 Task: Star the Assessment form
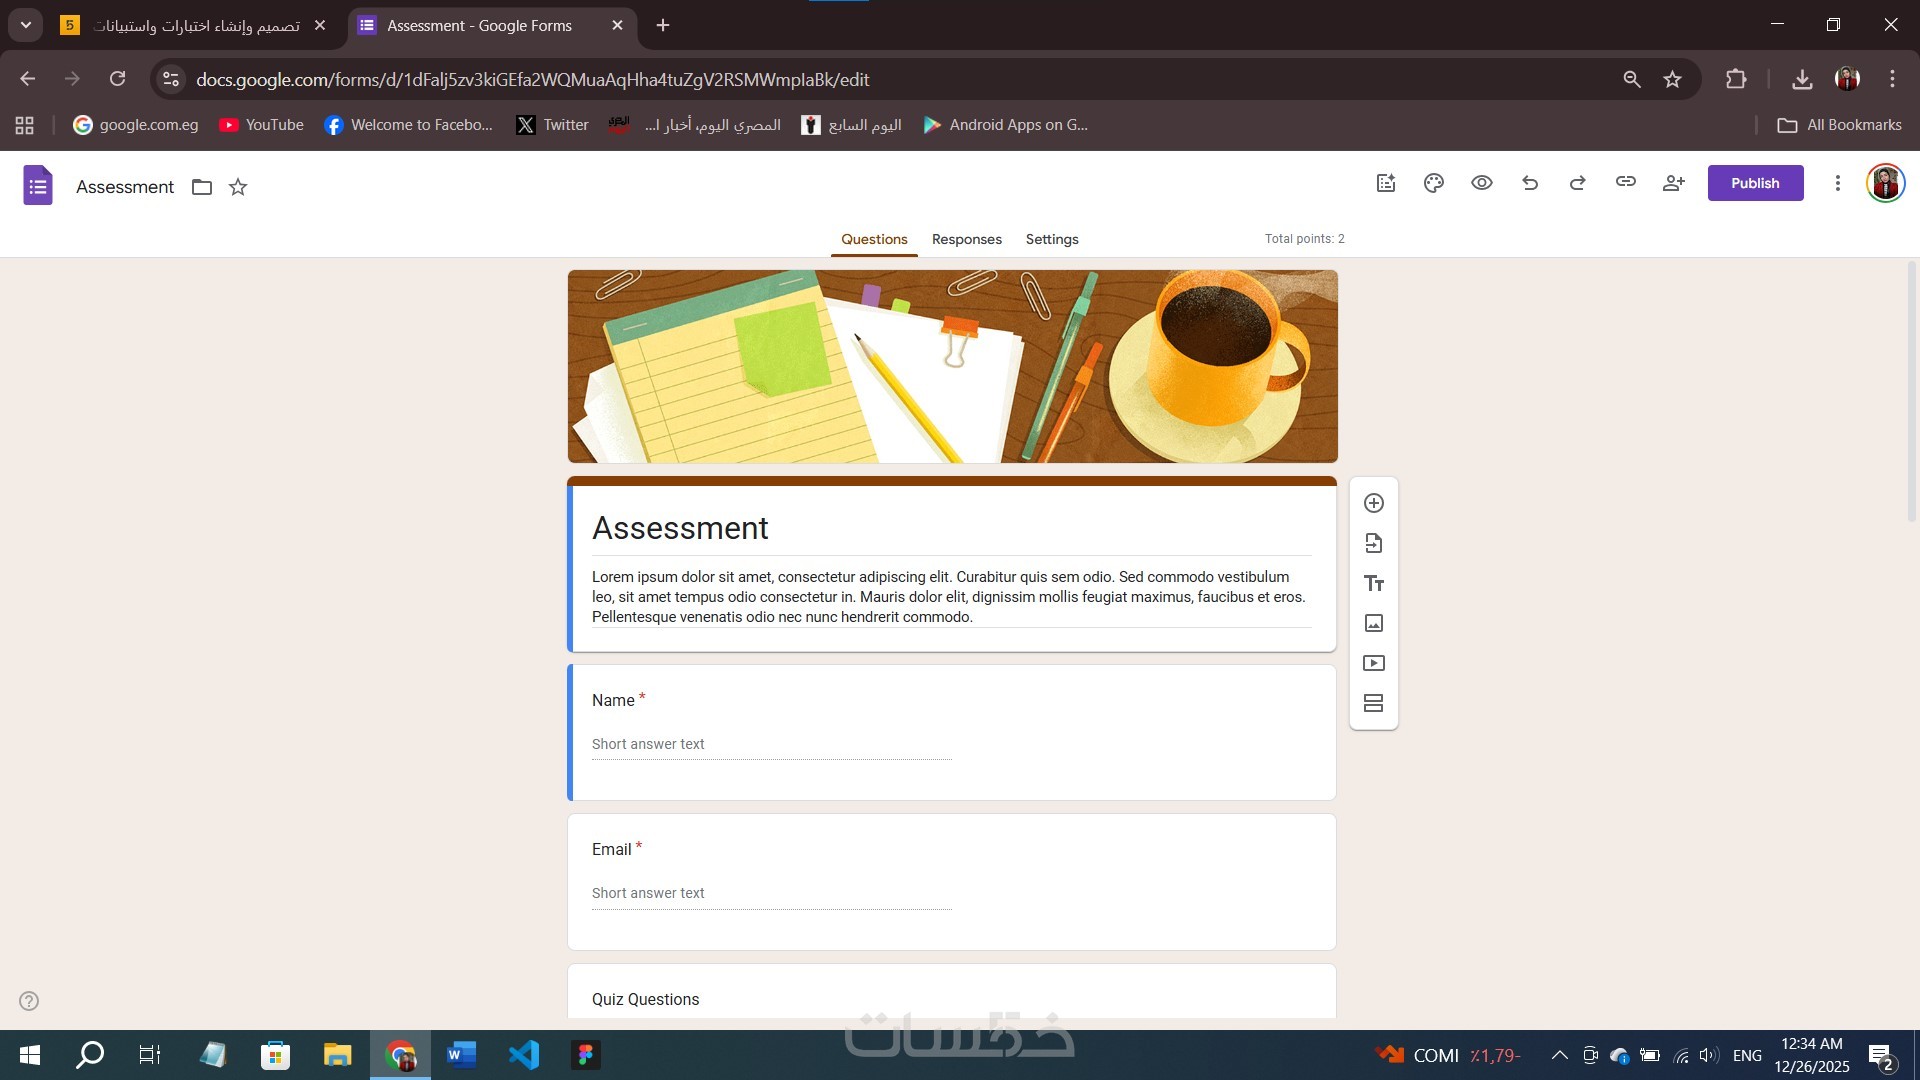click(238, 187)
